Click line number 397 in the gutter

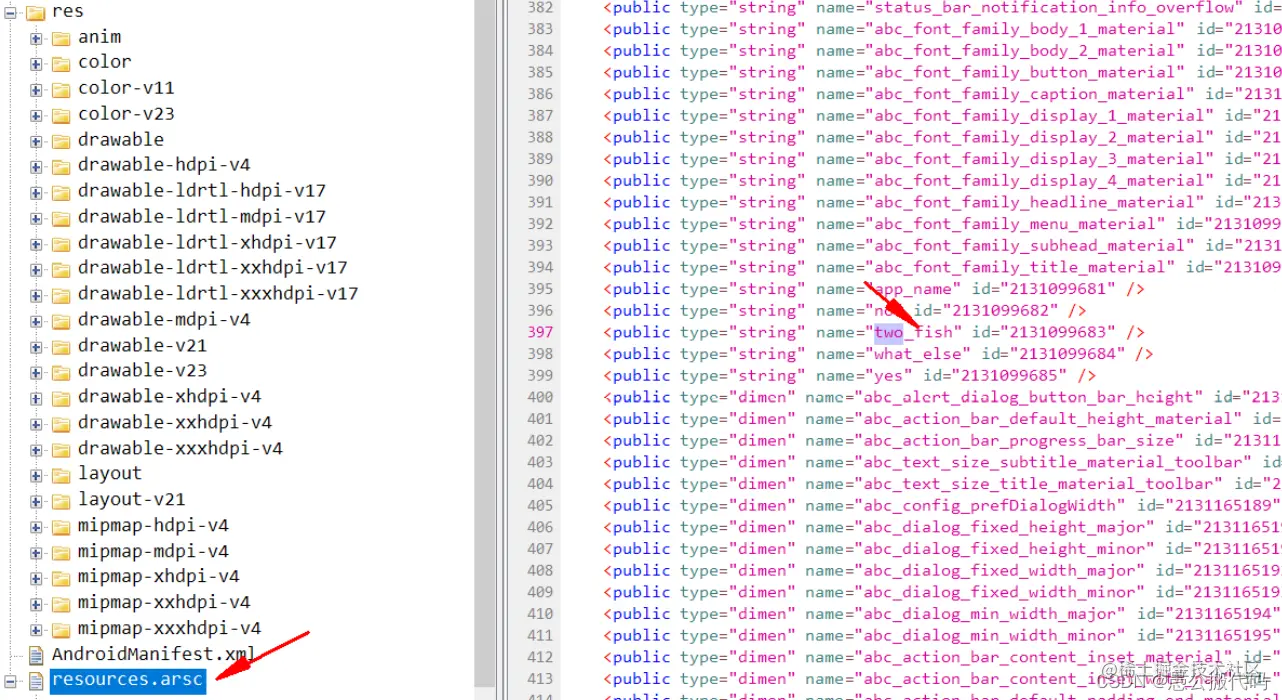pos(540,332)
